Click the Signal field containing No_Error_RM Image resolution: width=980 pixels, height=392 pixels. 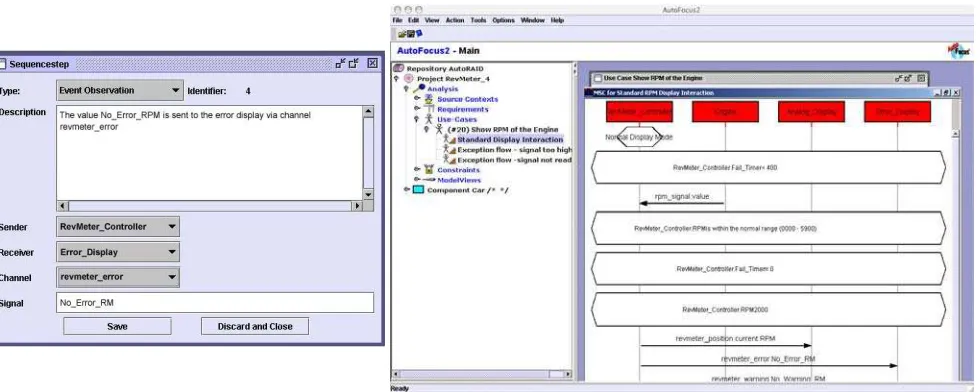tap(215, 303)
